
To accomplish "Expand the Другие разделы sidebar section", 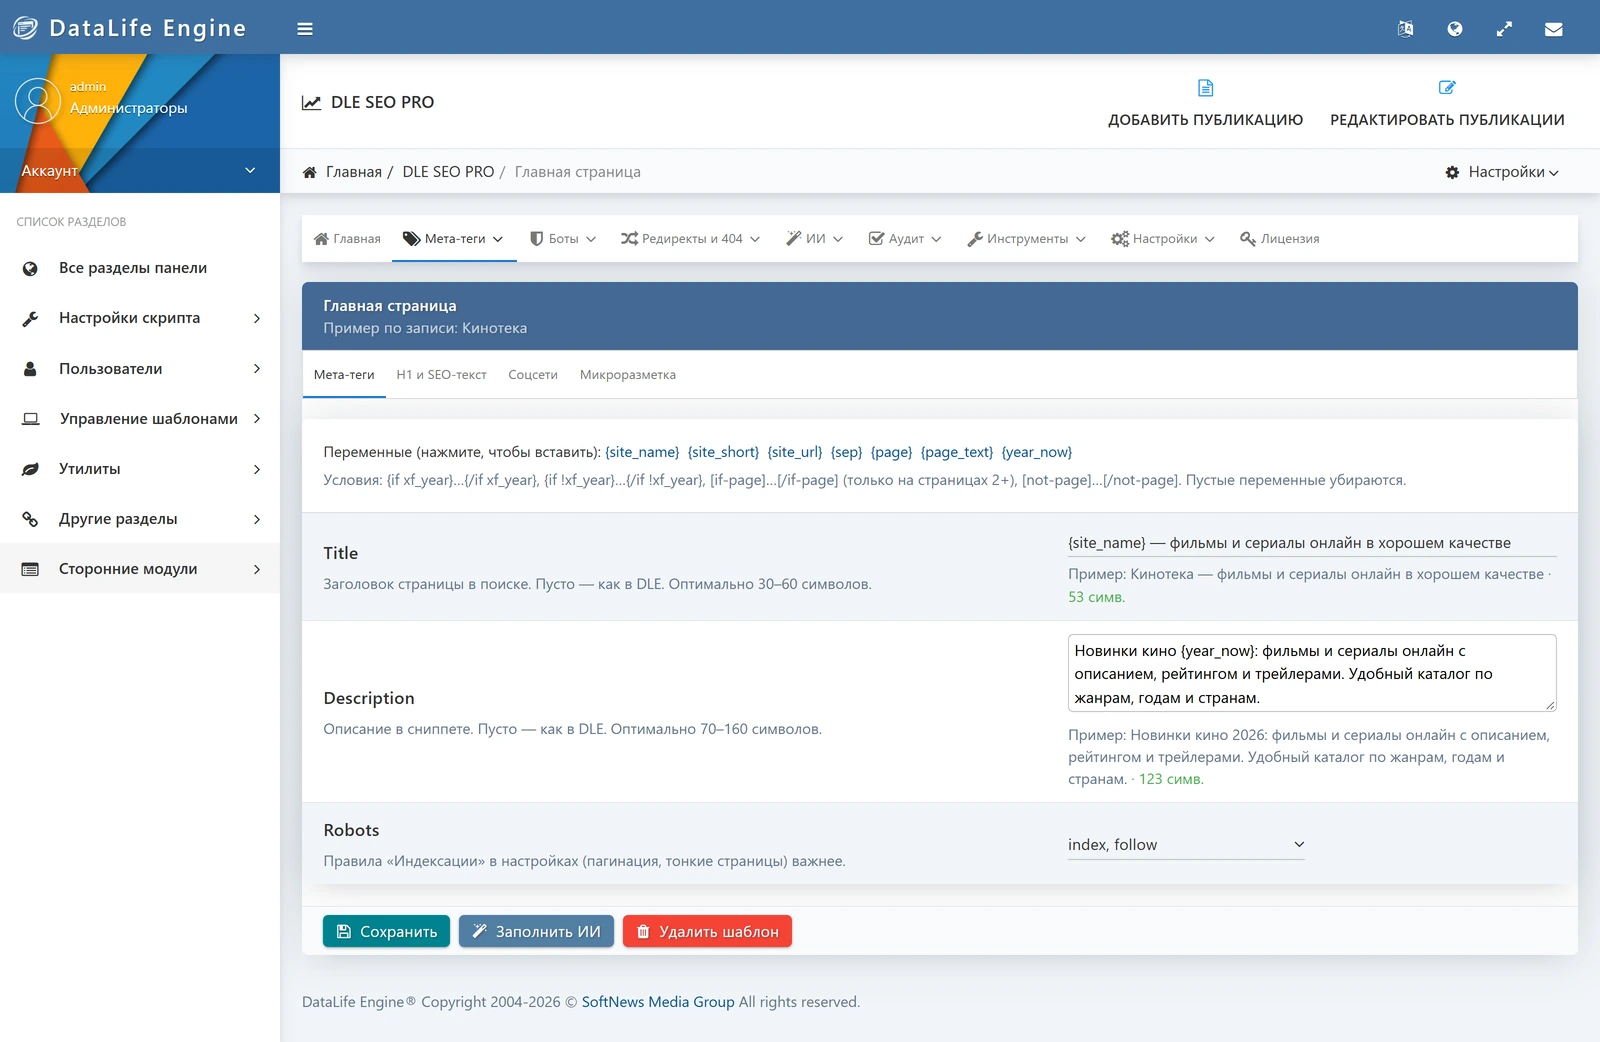I will click(140, 519).
